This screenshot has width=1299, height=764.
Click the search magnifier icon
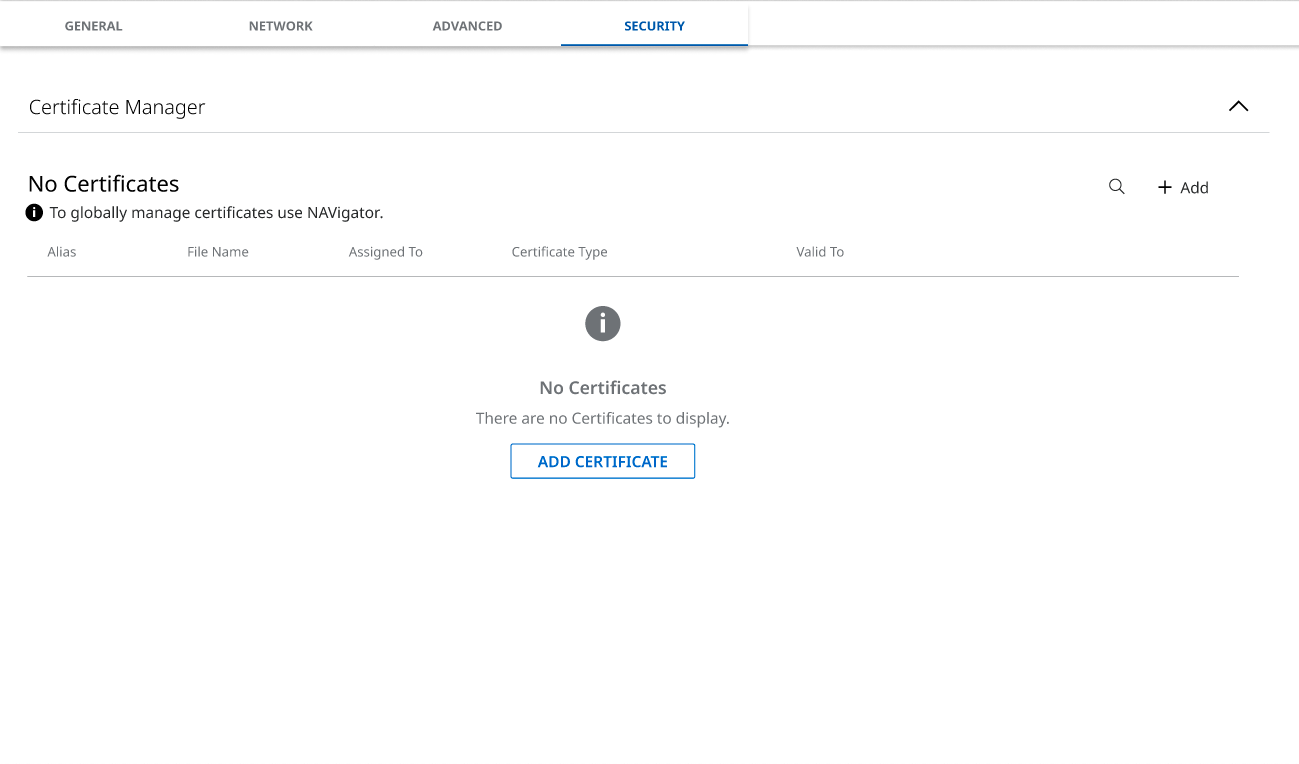[x=1117, y=187]
